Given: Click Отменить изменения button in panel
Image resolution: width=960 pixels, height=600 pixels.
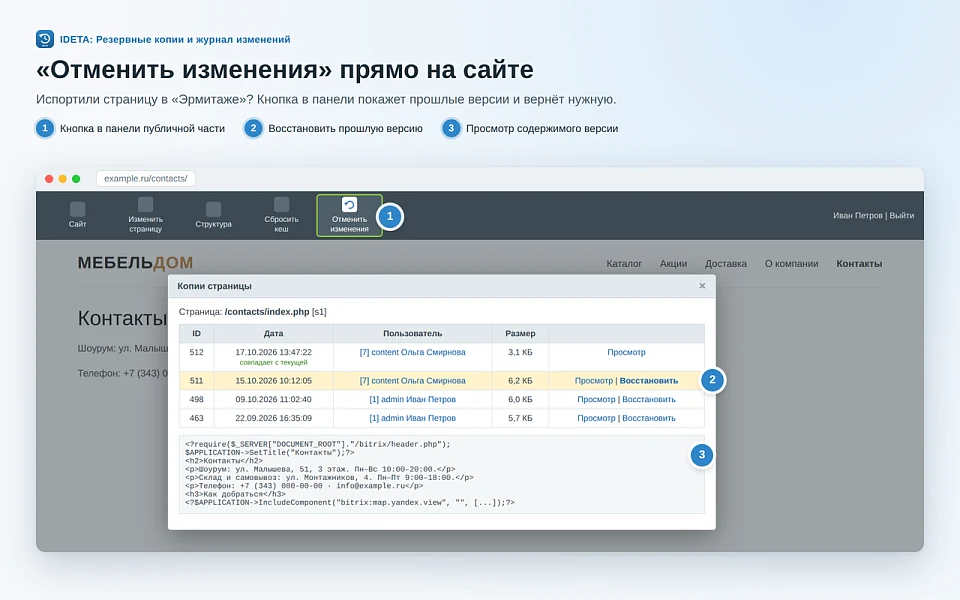Looking at the screenshot, I should click(349, 215).
